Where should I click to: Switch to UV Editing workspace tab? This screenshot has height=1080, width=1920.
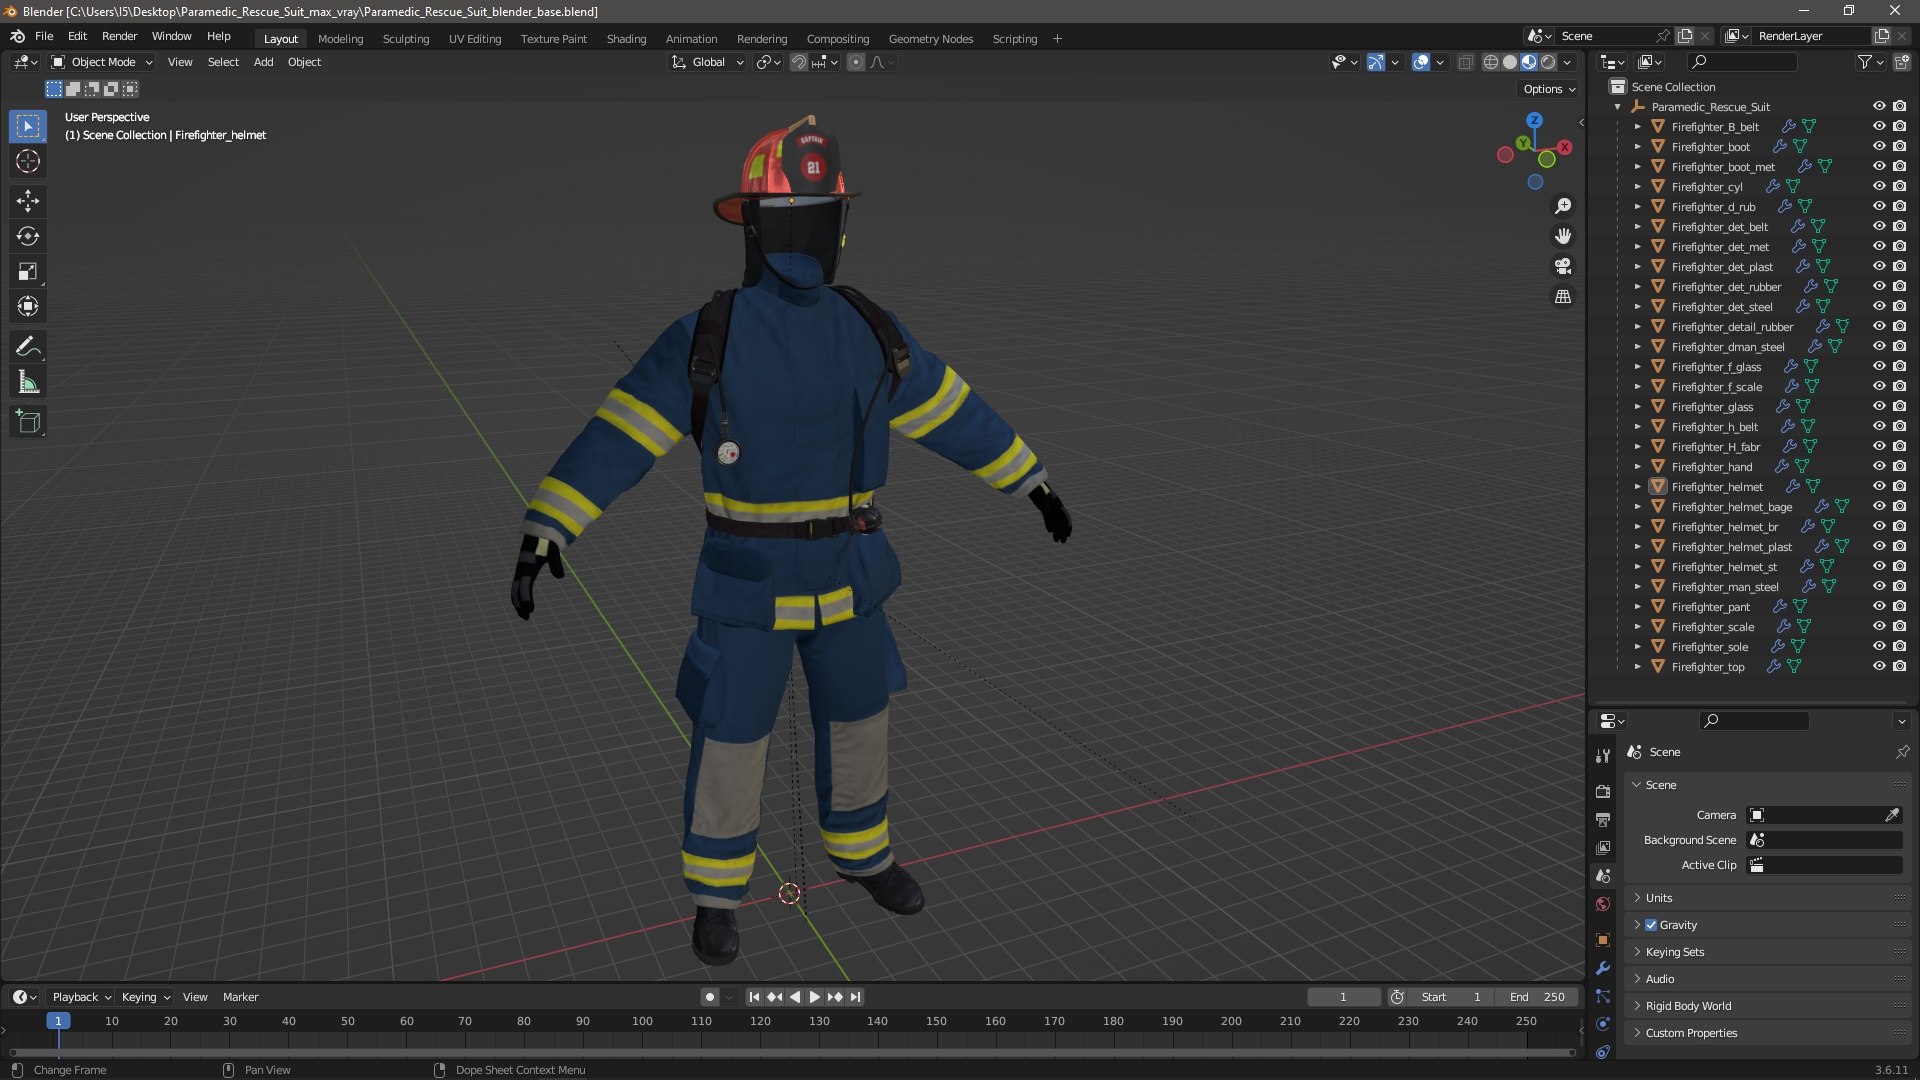point(474,38)
